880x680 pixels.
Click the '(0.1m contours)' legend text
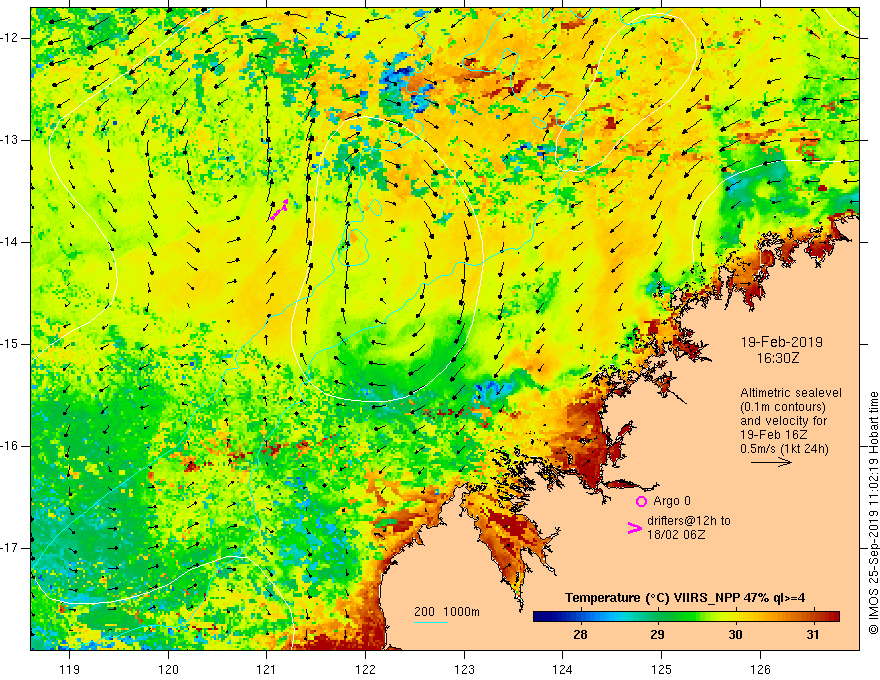point(783,407)
